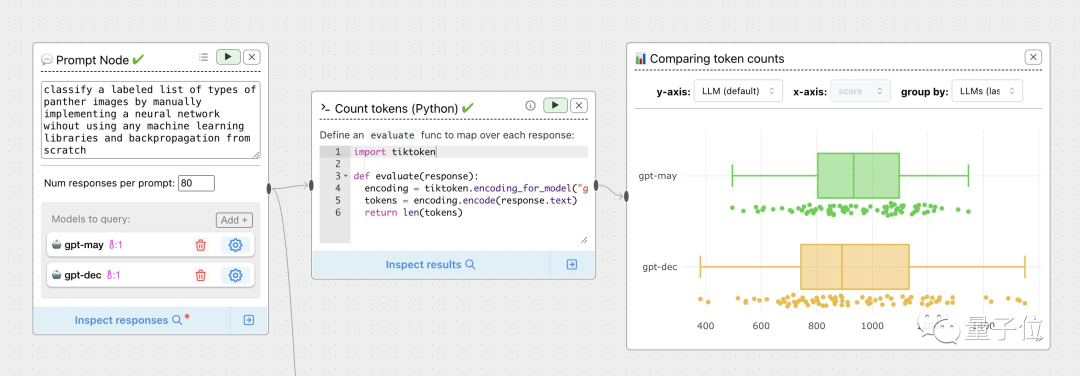Run the Prompt Node with play button
This screenshot has width=1080, height=376.
coord(228,57)
